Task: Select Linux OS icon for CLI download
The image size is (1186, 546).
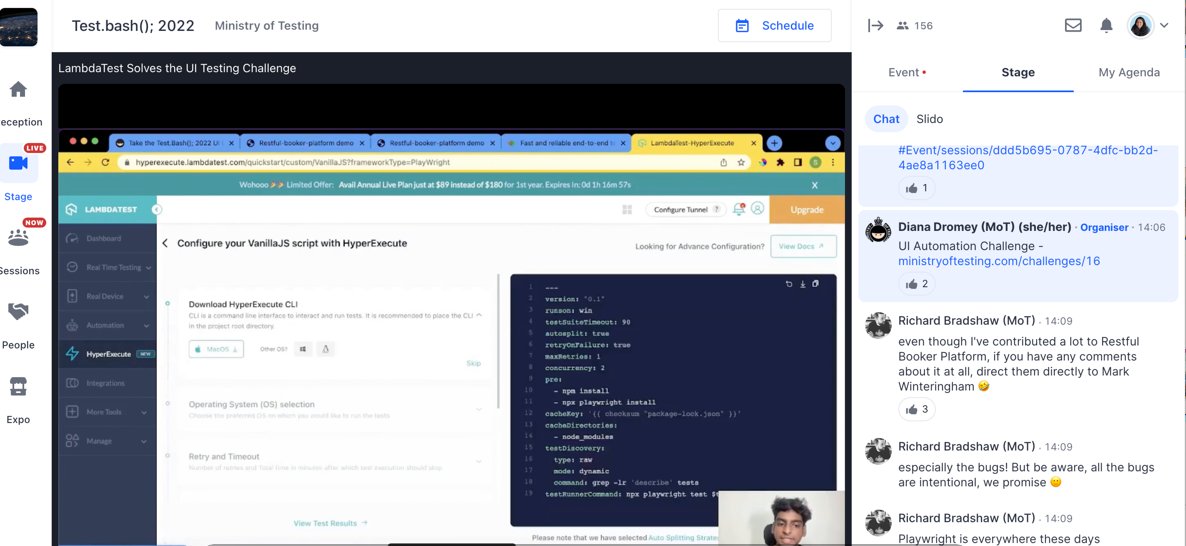Action: 325,349
